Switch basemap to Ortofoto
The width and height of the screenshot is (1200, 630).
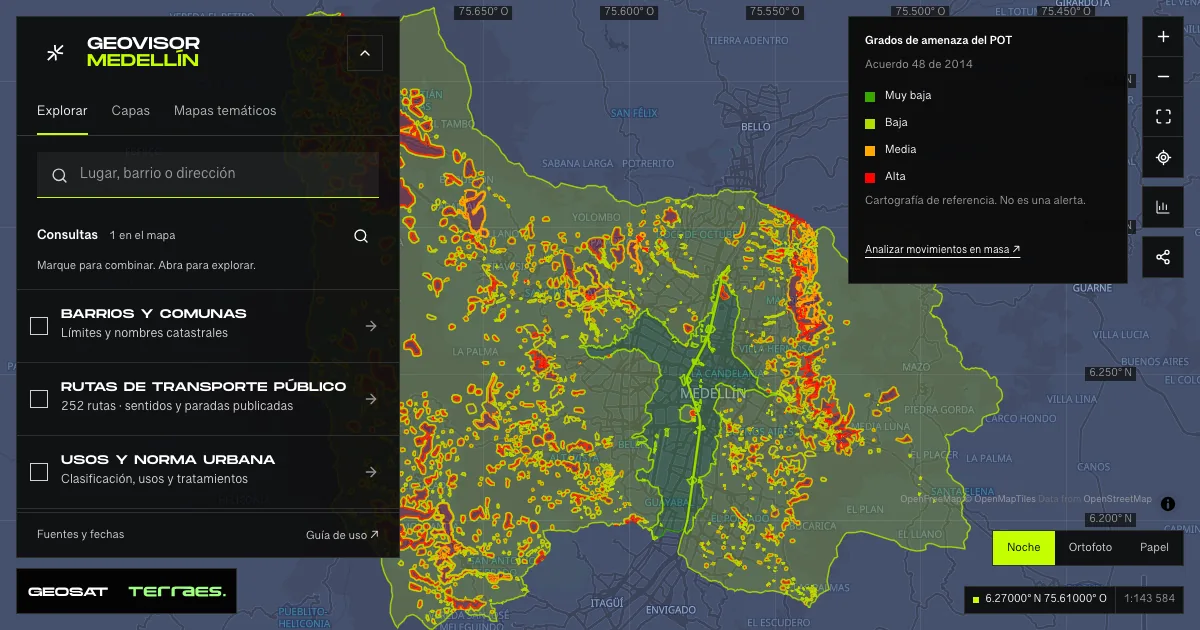(1090, 548)
